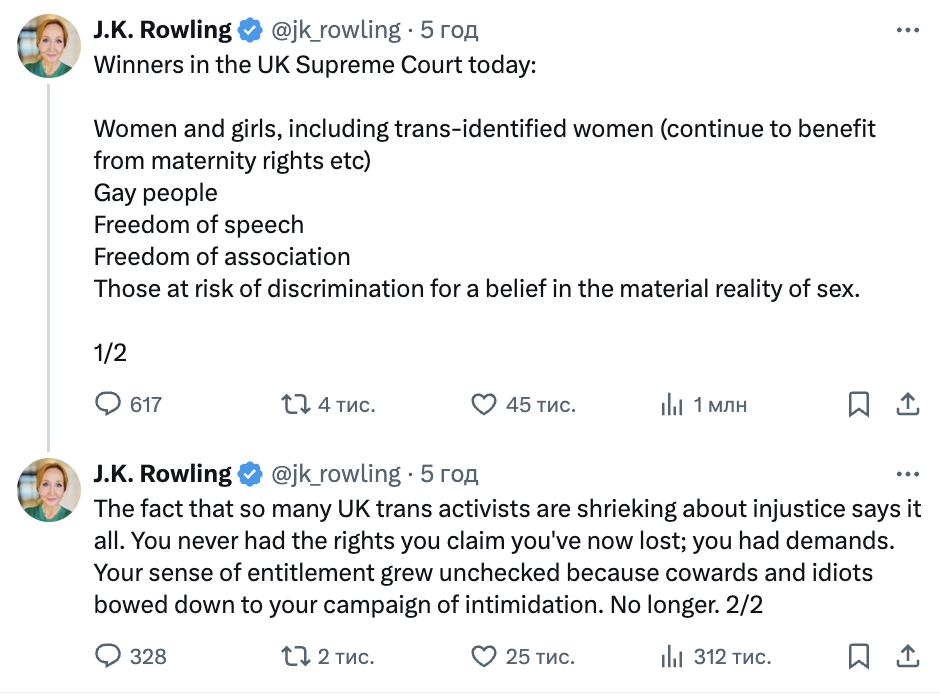Open the more options menu on second tweet
Screen dimensions: 940x696
point(908,474)
